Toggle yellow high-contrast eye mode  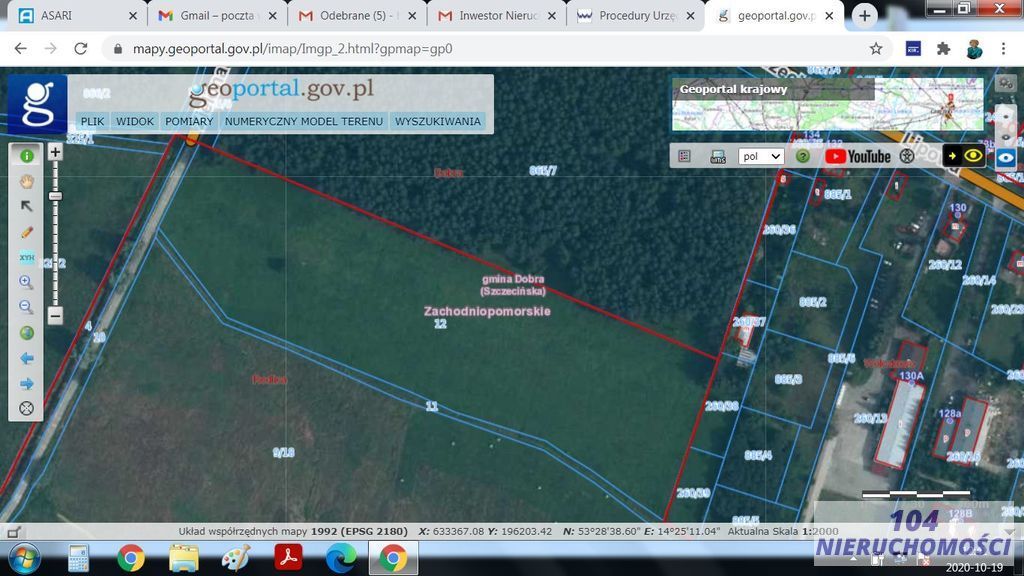[964, 155]
